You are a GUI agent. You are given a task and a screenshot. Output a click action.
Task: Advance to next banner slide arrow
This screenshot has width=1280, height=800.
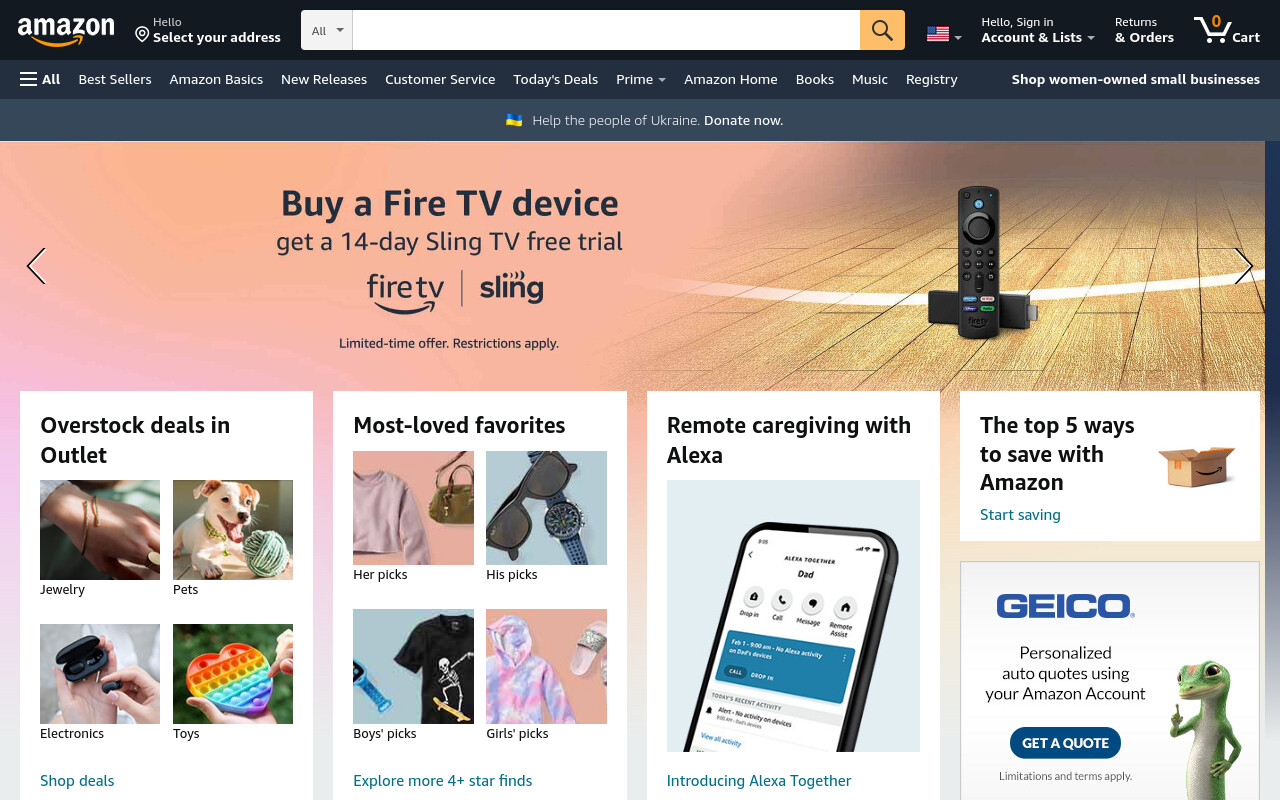click(1243, 266)
